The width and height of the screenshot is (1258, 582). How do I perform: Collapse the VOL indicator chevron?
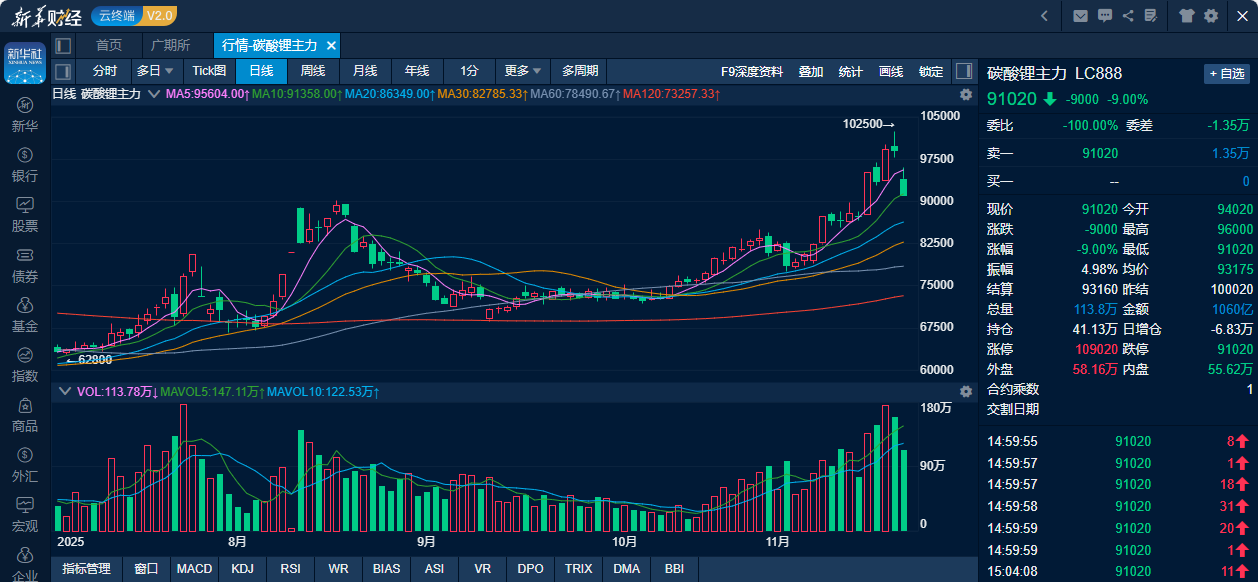pos(65,391)
